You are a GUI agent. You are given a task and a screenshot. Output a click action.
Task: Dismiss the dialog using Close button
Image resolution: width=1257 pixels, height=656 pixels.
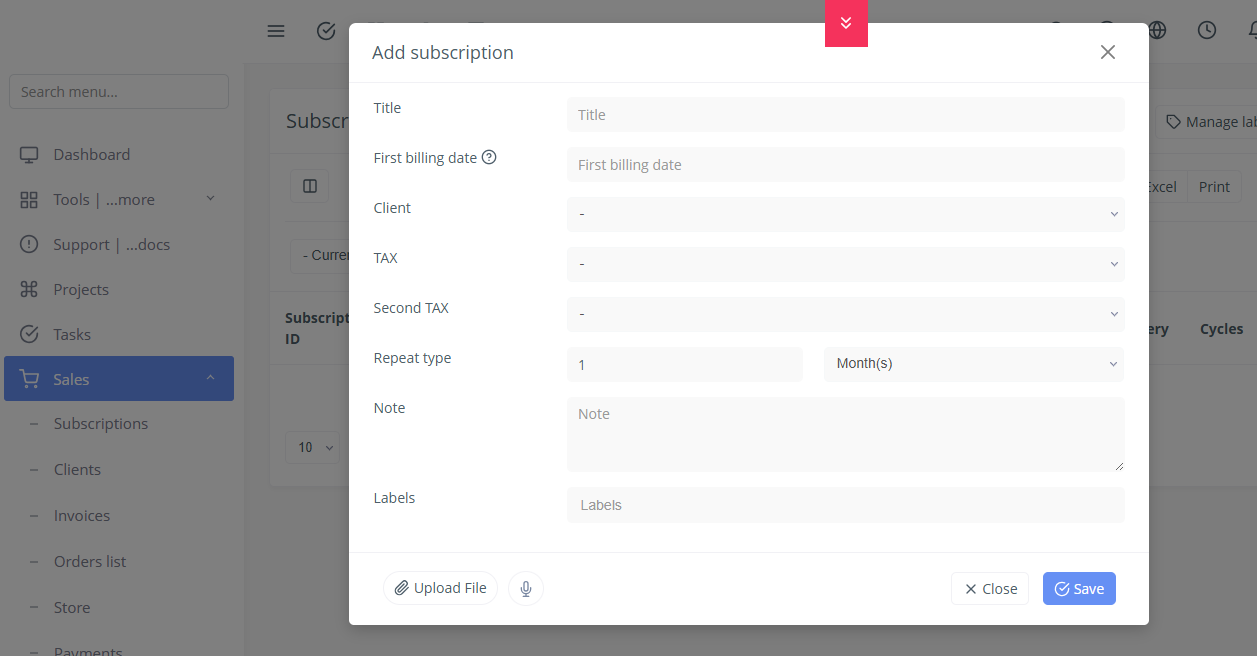(x=990, y=589)
